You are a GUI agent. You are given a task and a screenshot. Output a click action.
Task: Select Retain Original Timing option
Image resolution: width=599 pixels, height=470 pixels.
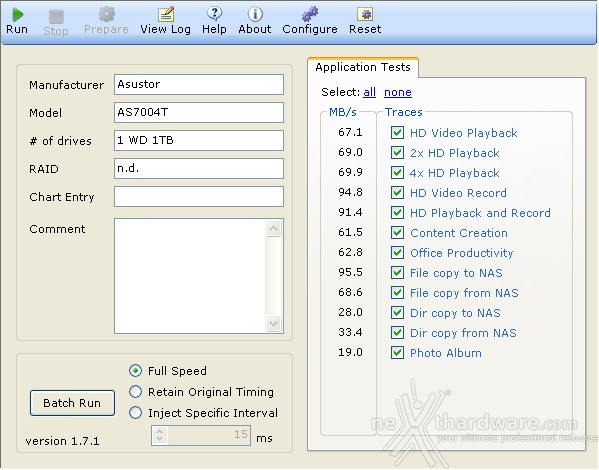pos(135,392)
